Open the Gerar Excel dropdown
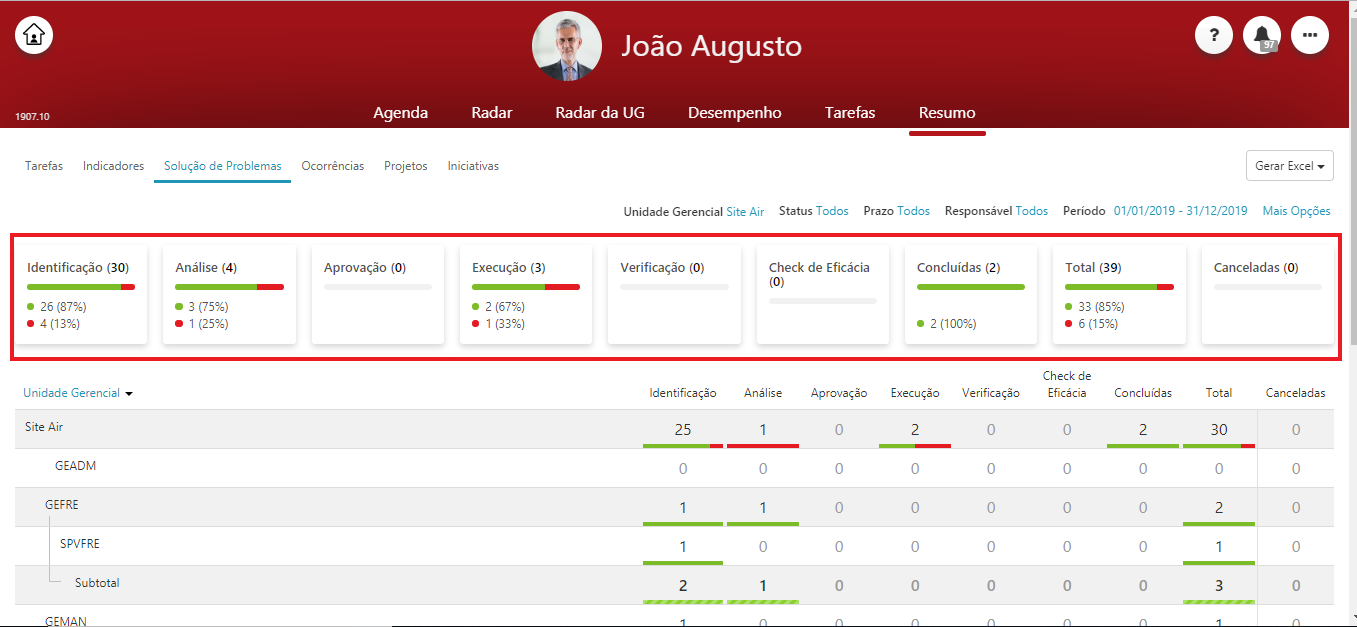Viewport: 1357px width, 627px height. tap(1290, 166)
